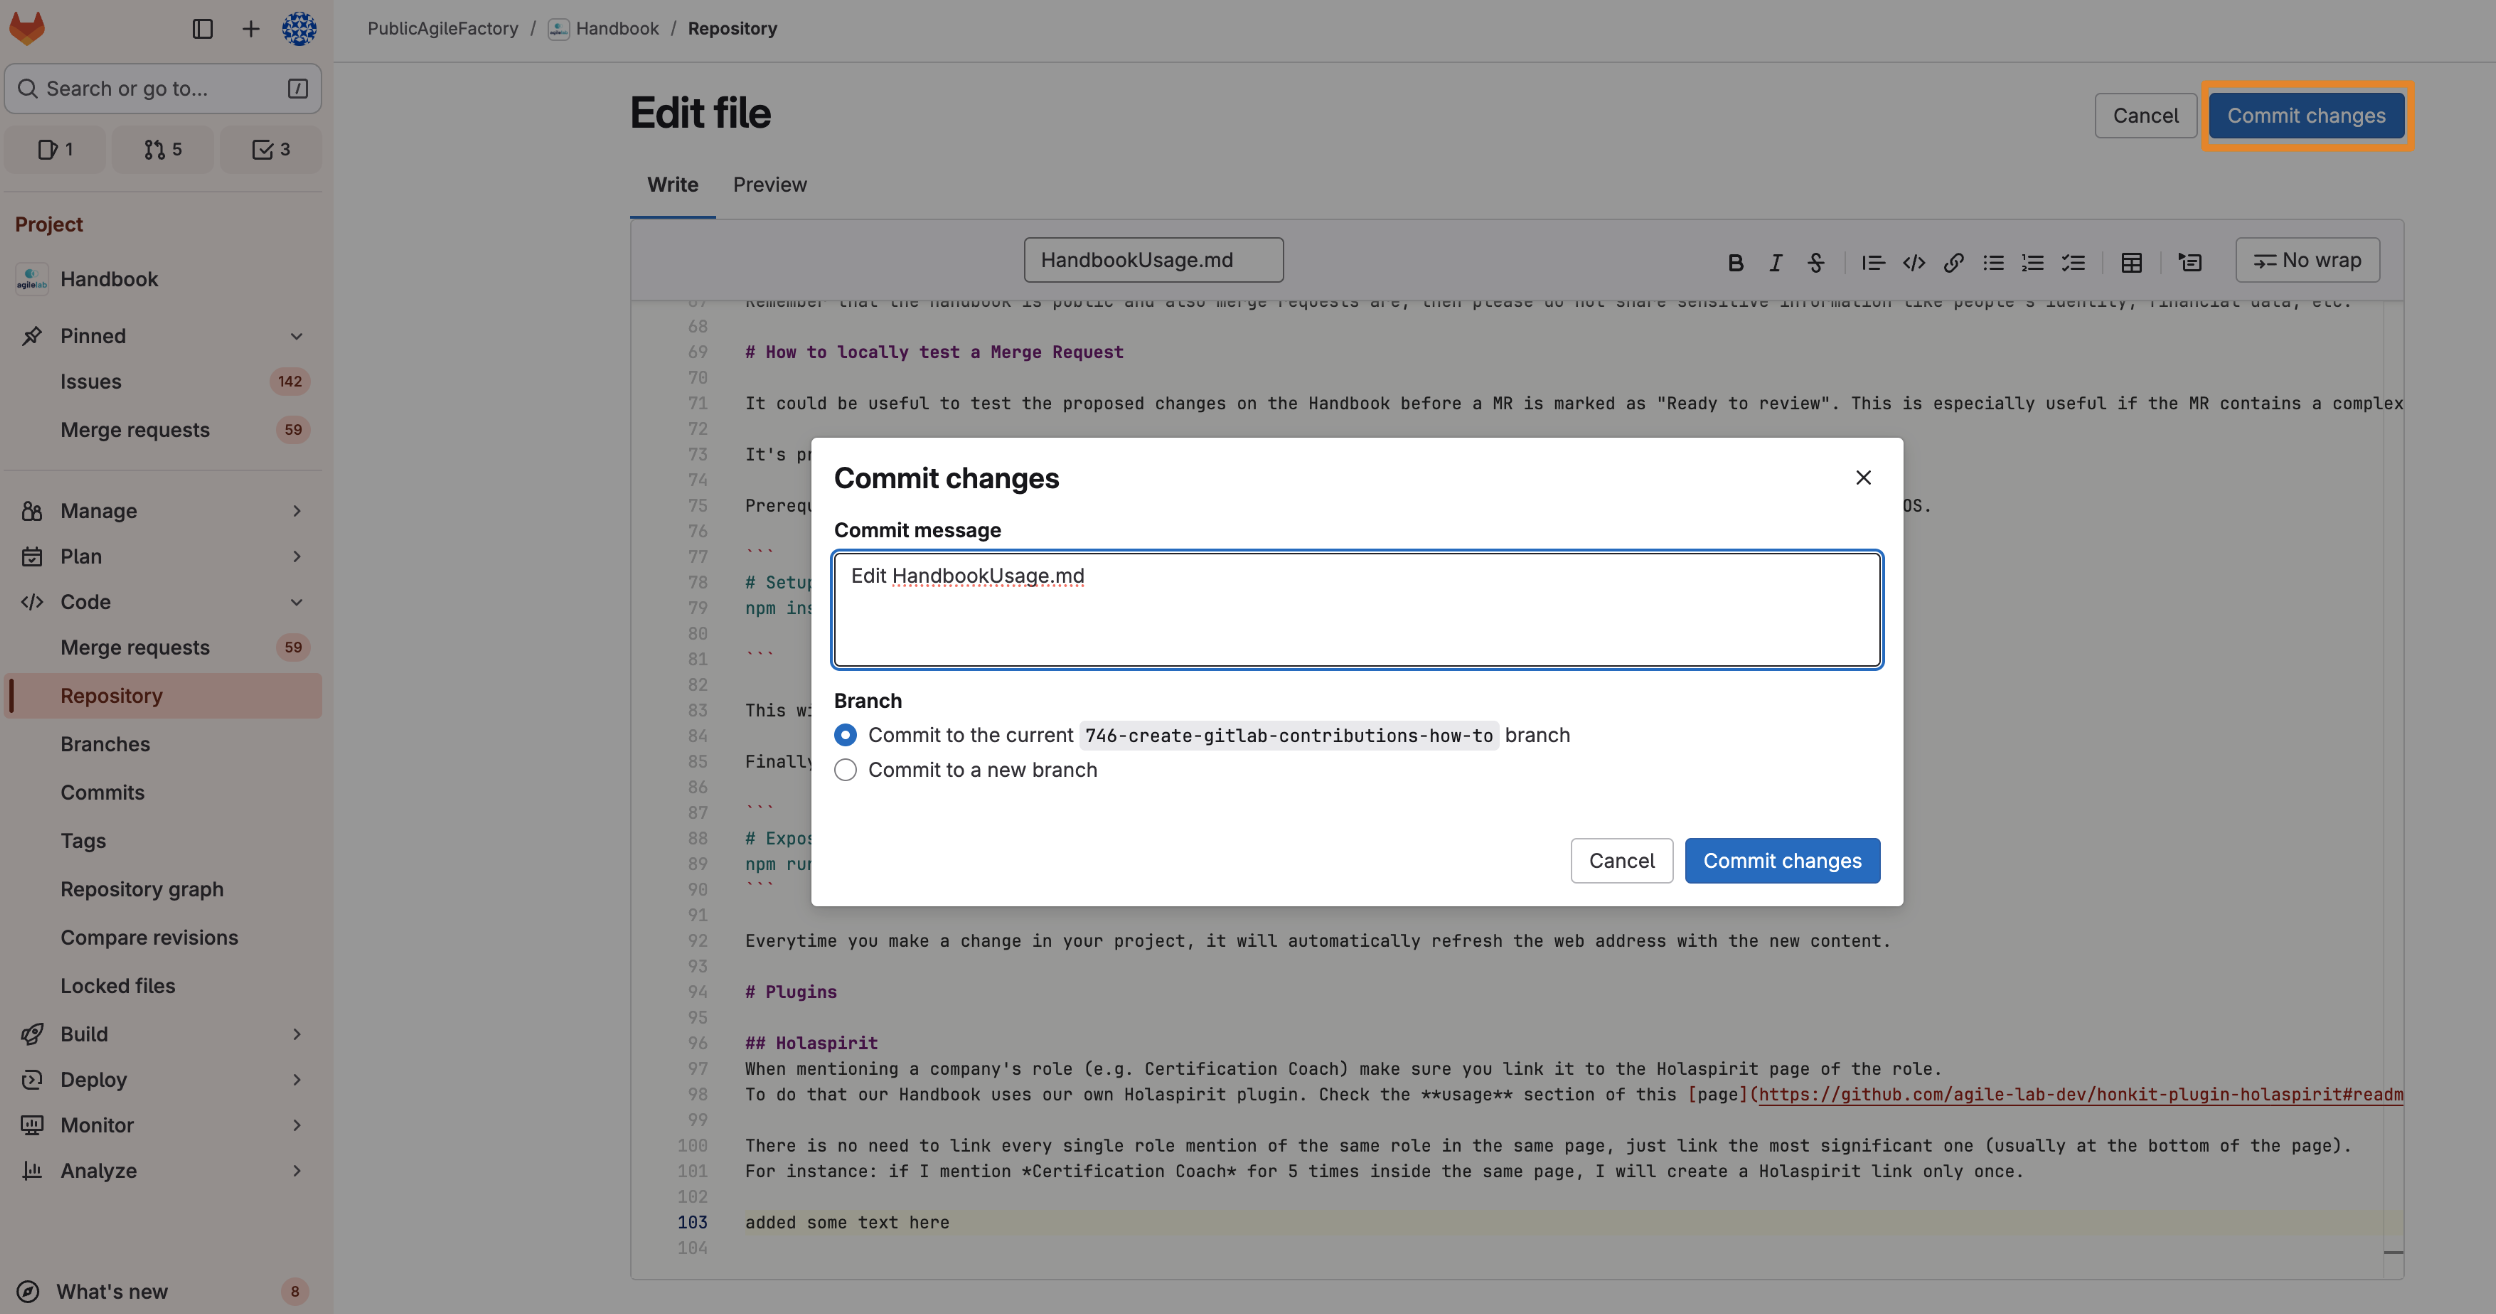The height and width of the screenshot is (1314, 2496).
Task: Click the What's new icon
Action: (x=29, y=1291)
